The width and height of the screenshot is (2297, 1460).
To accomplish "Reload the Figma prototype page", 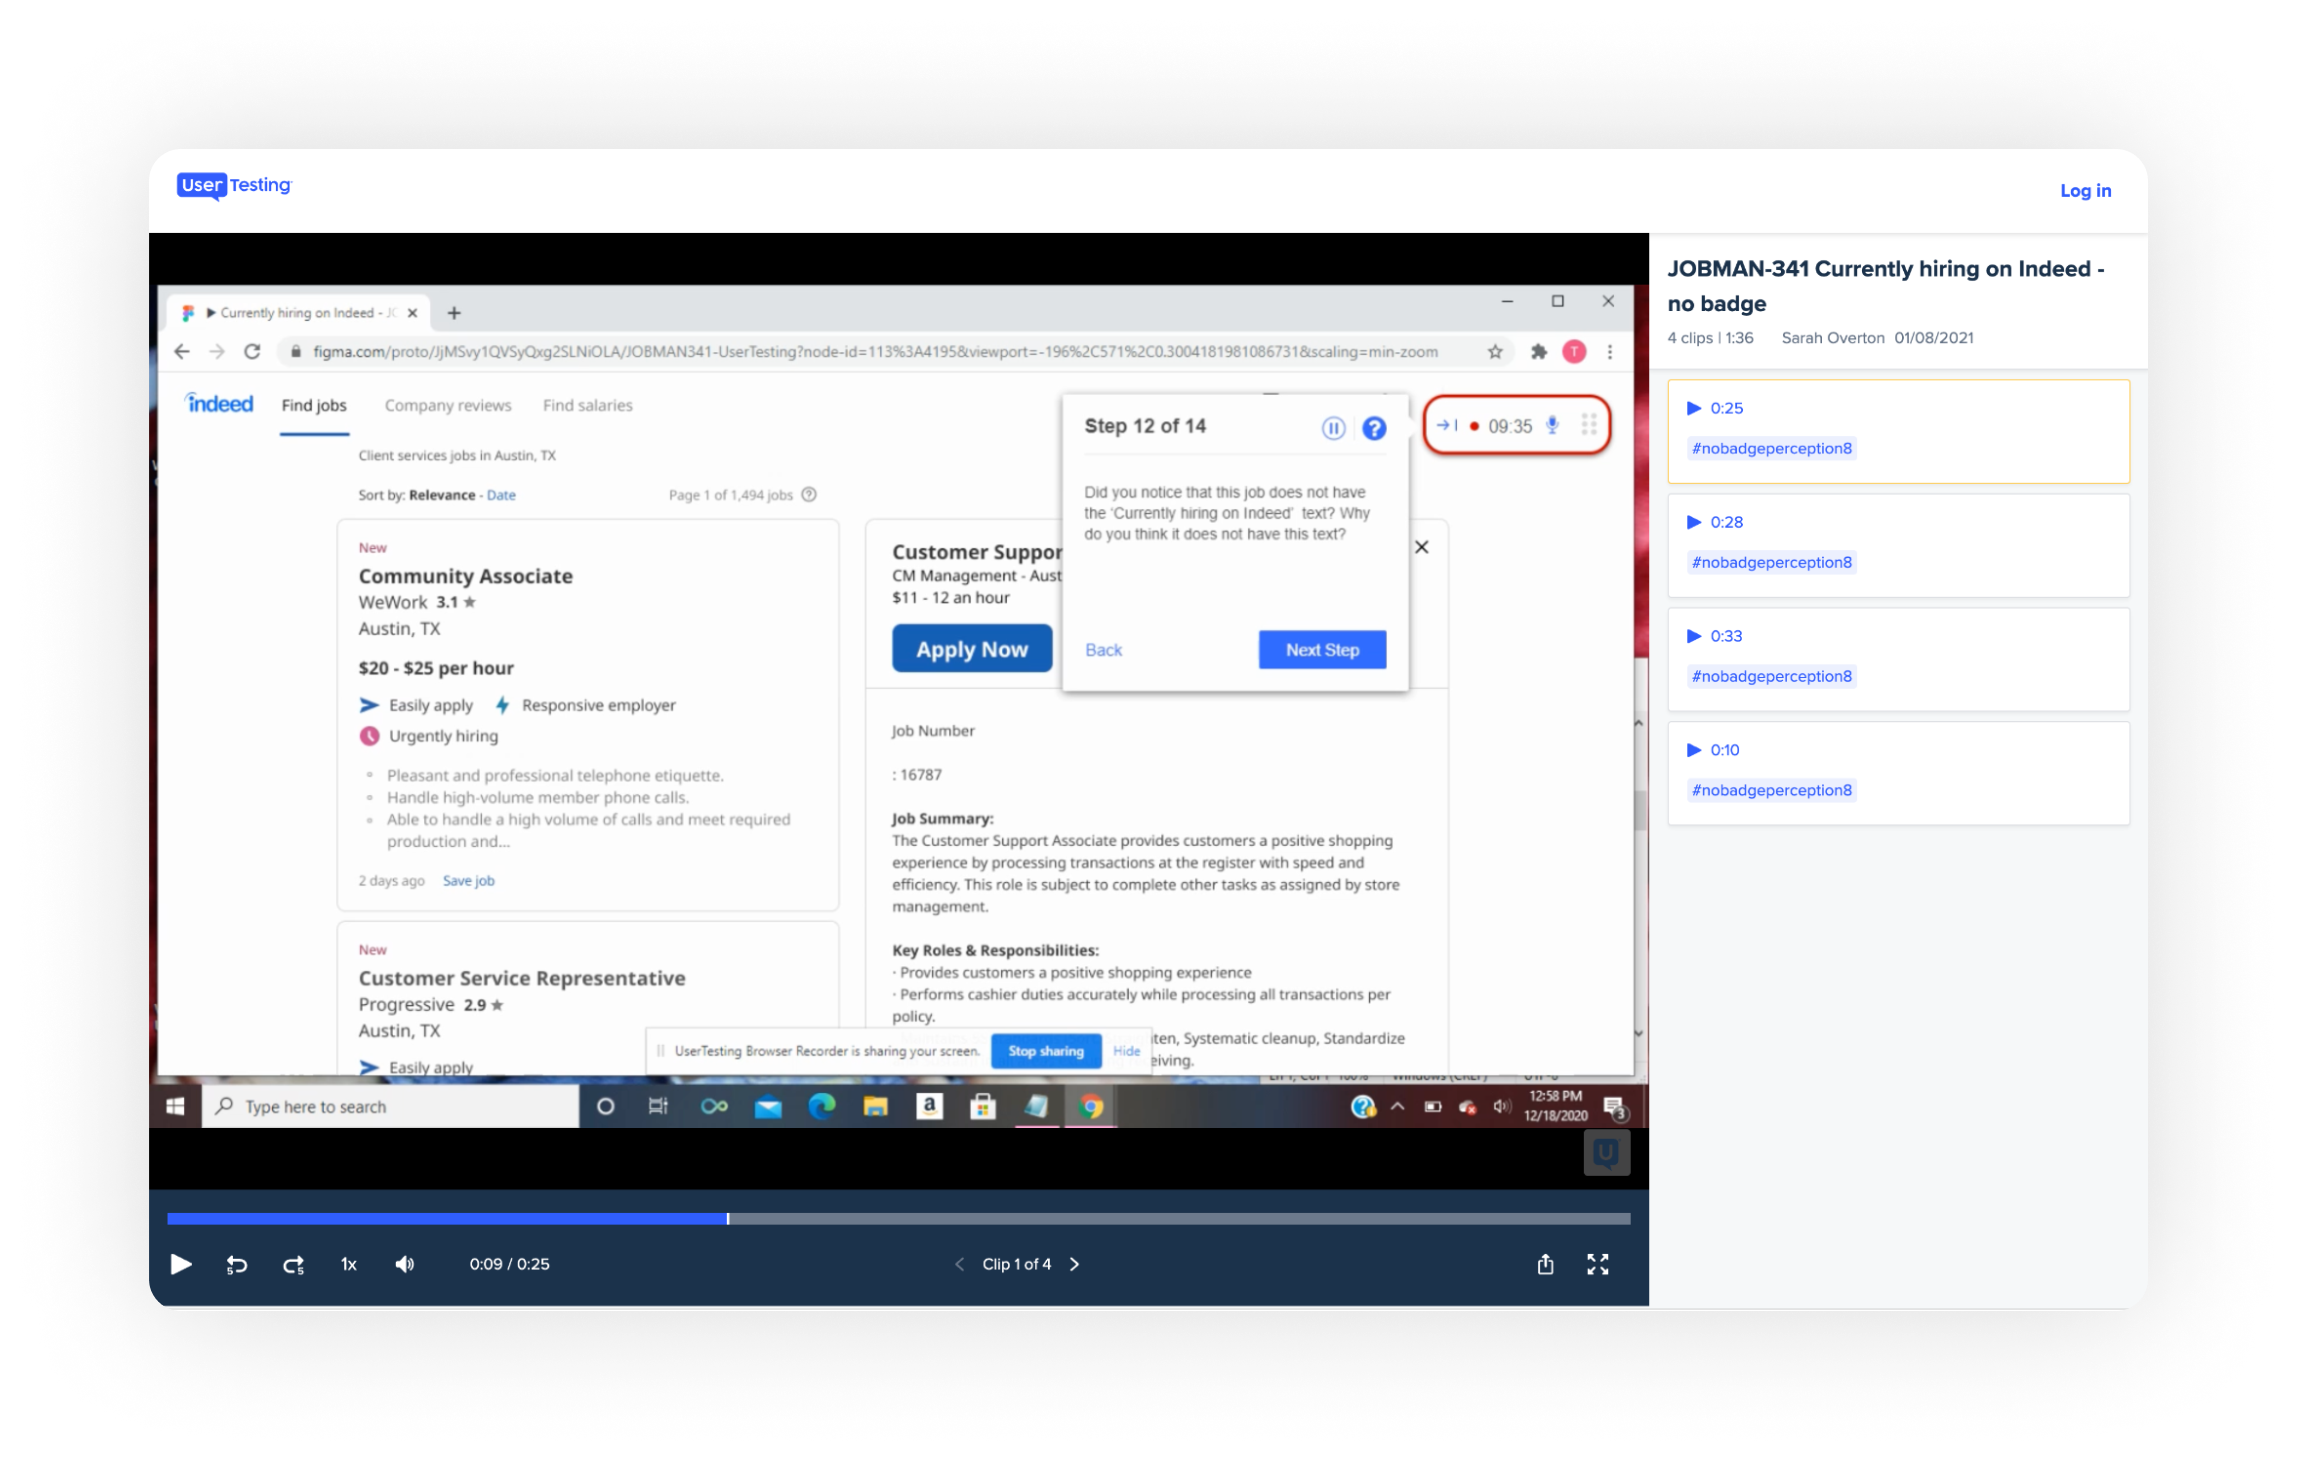I will (x=252, y=352).
